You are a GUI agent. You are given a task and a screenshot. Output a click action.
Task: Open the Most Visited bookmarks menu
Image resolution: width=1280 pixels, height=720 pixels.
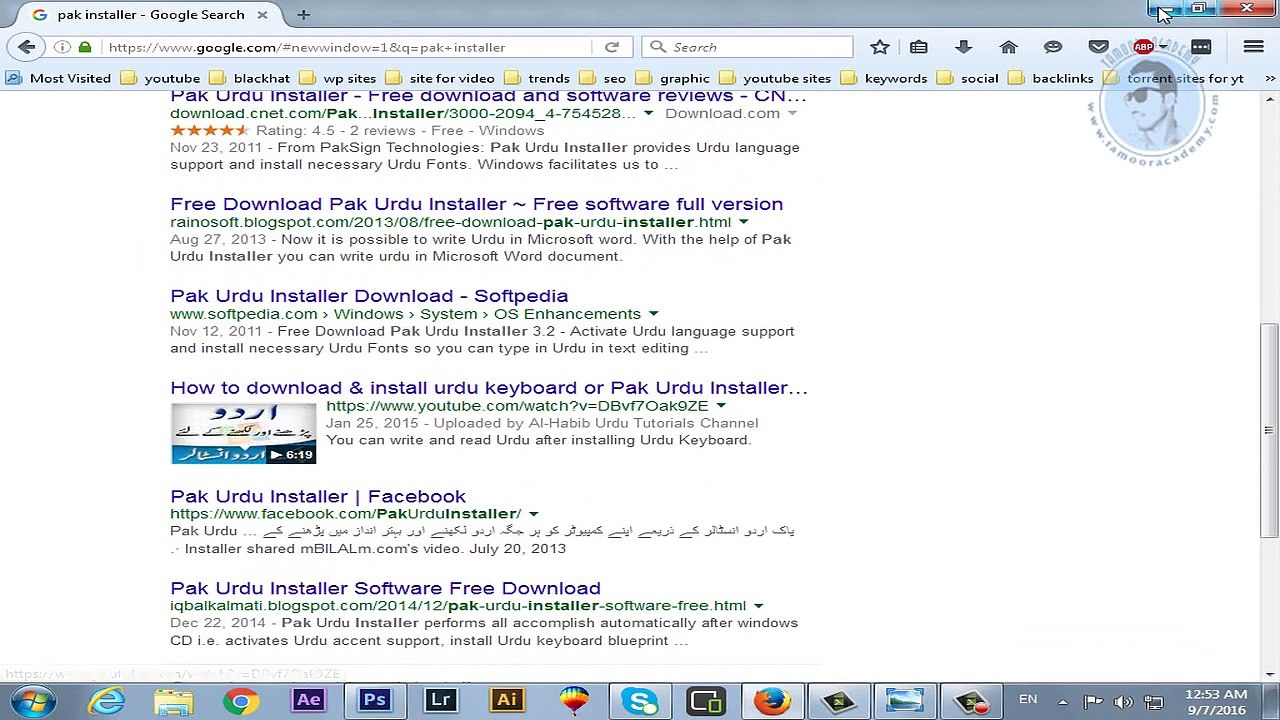(60, 78)
